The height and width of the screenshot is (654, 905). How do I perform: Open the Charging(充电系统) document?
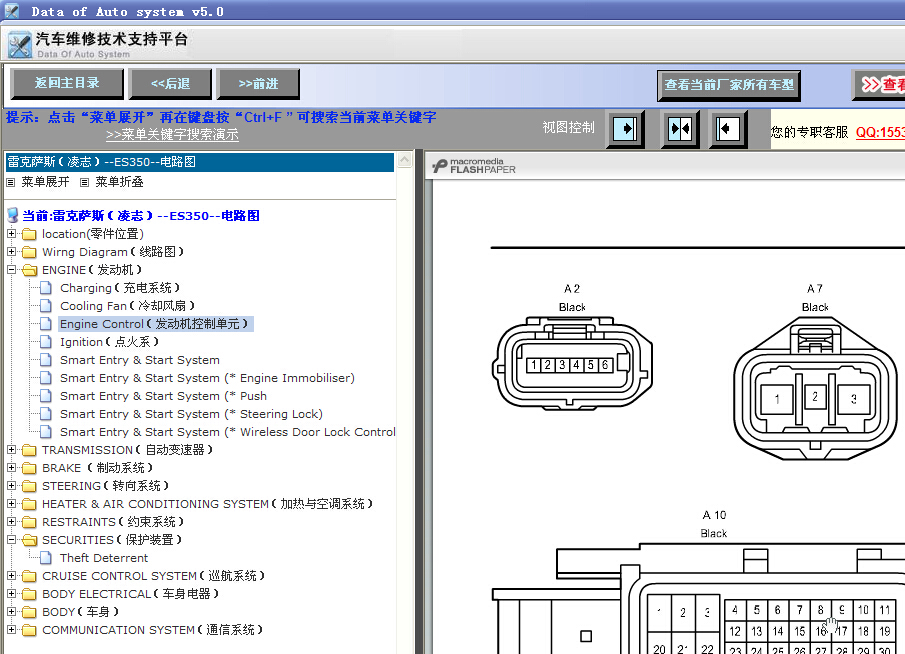pyautogui.click(x=120, y=288)
